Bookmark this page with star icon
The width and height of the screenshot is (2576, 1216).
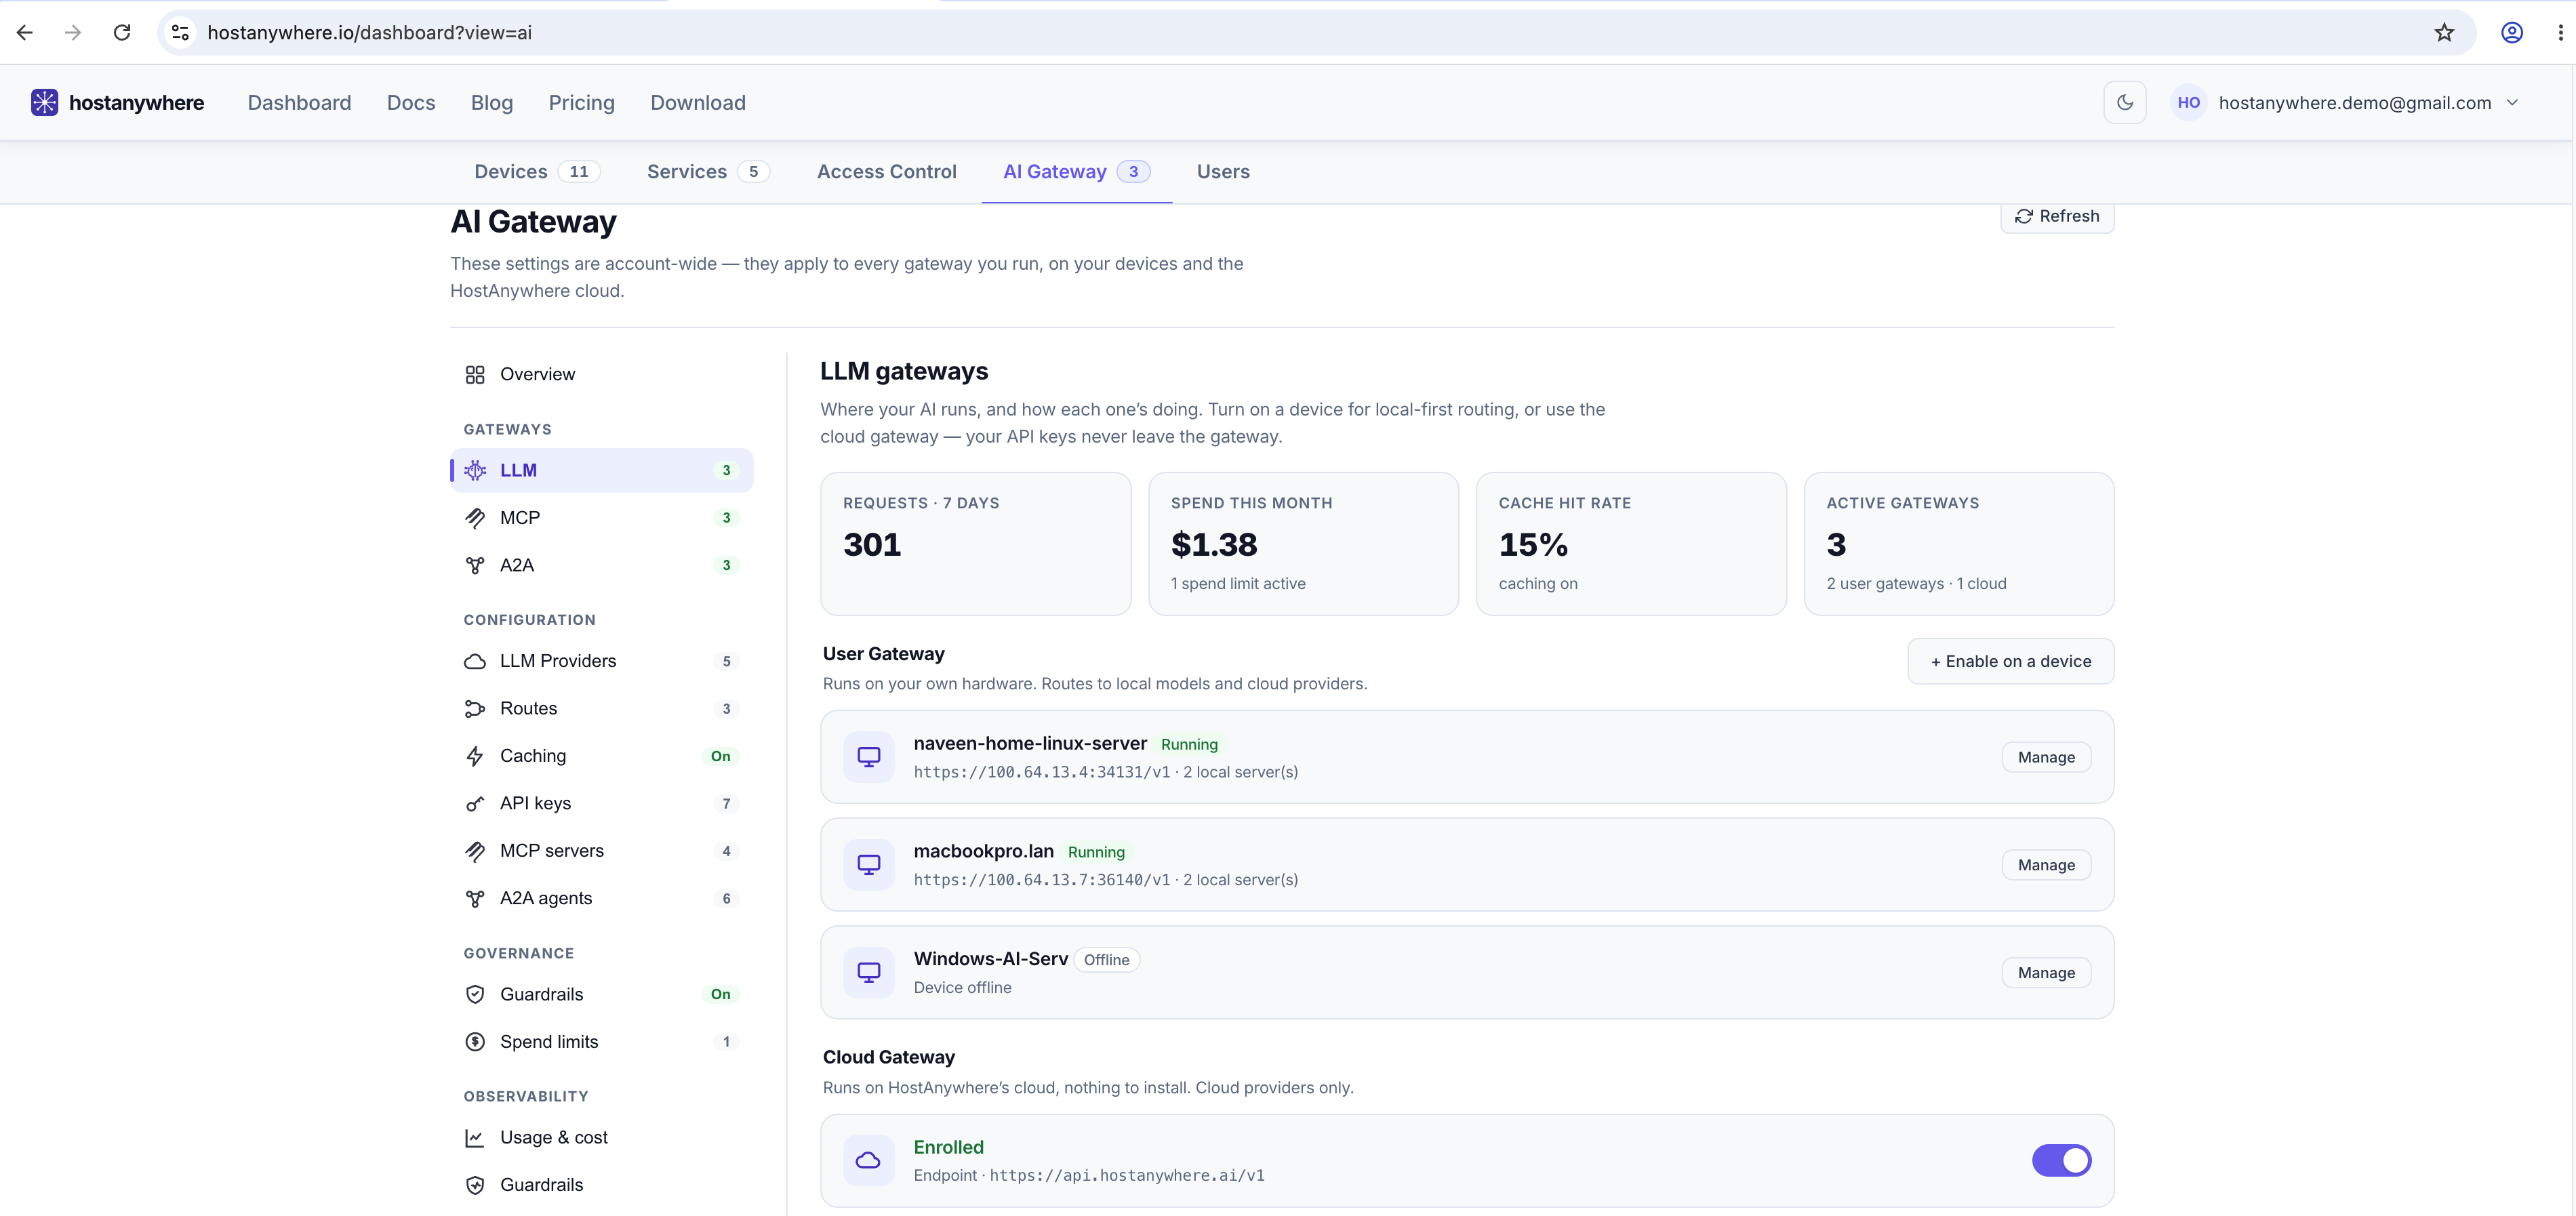click(2444, 32)
